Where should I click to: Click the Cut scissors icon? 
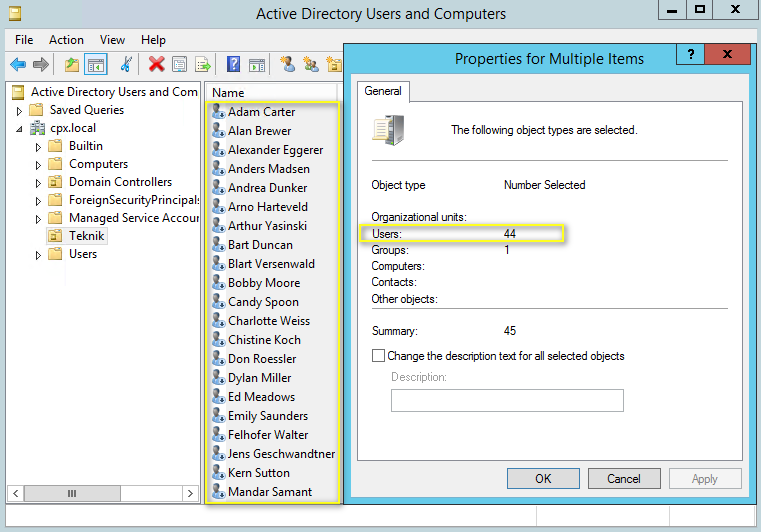126,64
